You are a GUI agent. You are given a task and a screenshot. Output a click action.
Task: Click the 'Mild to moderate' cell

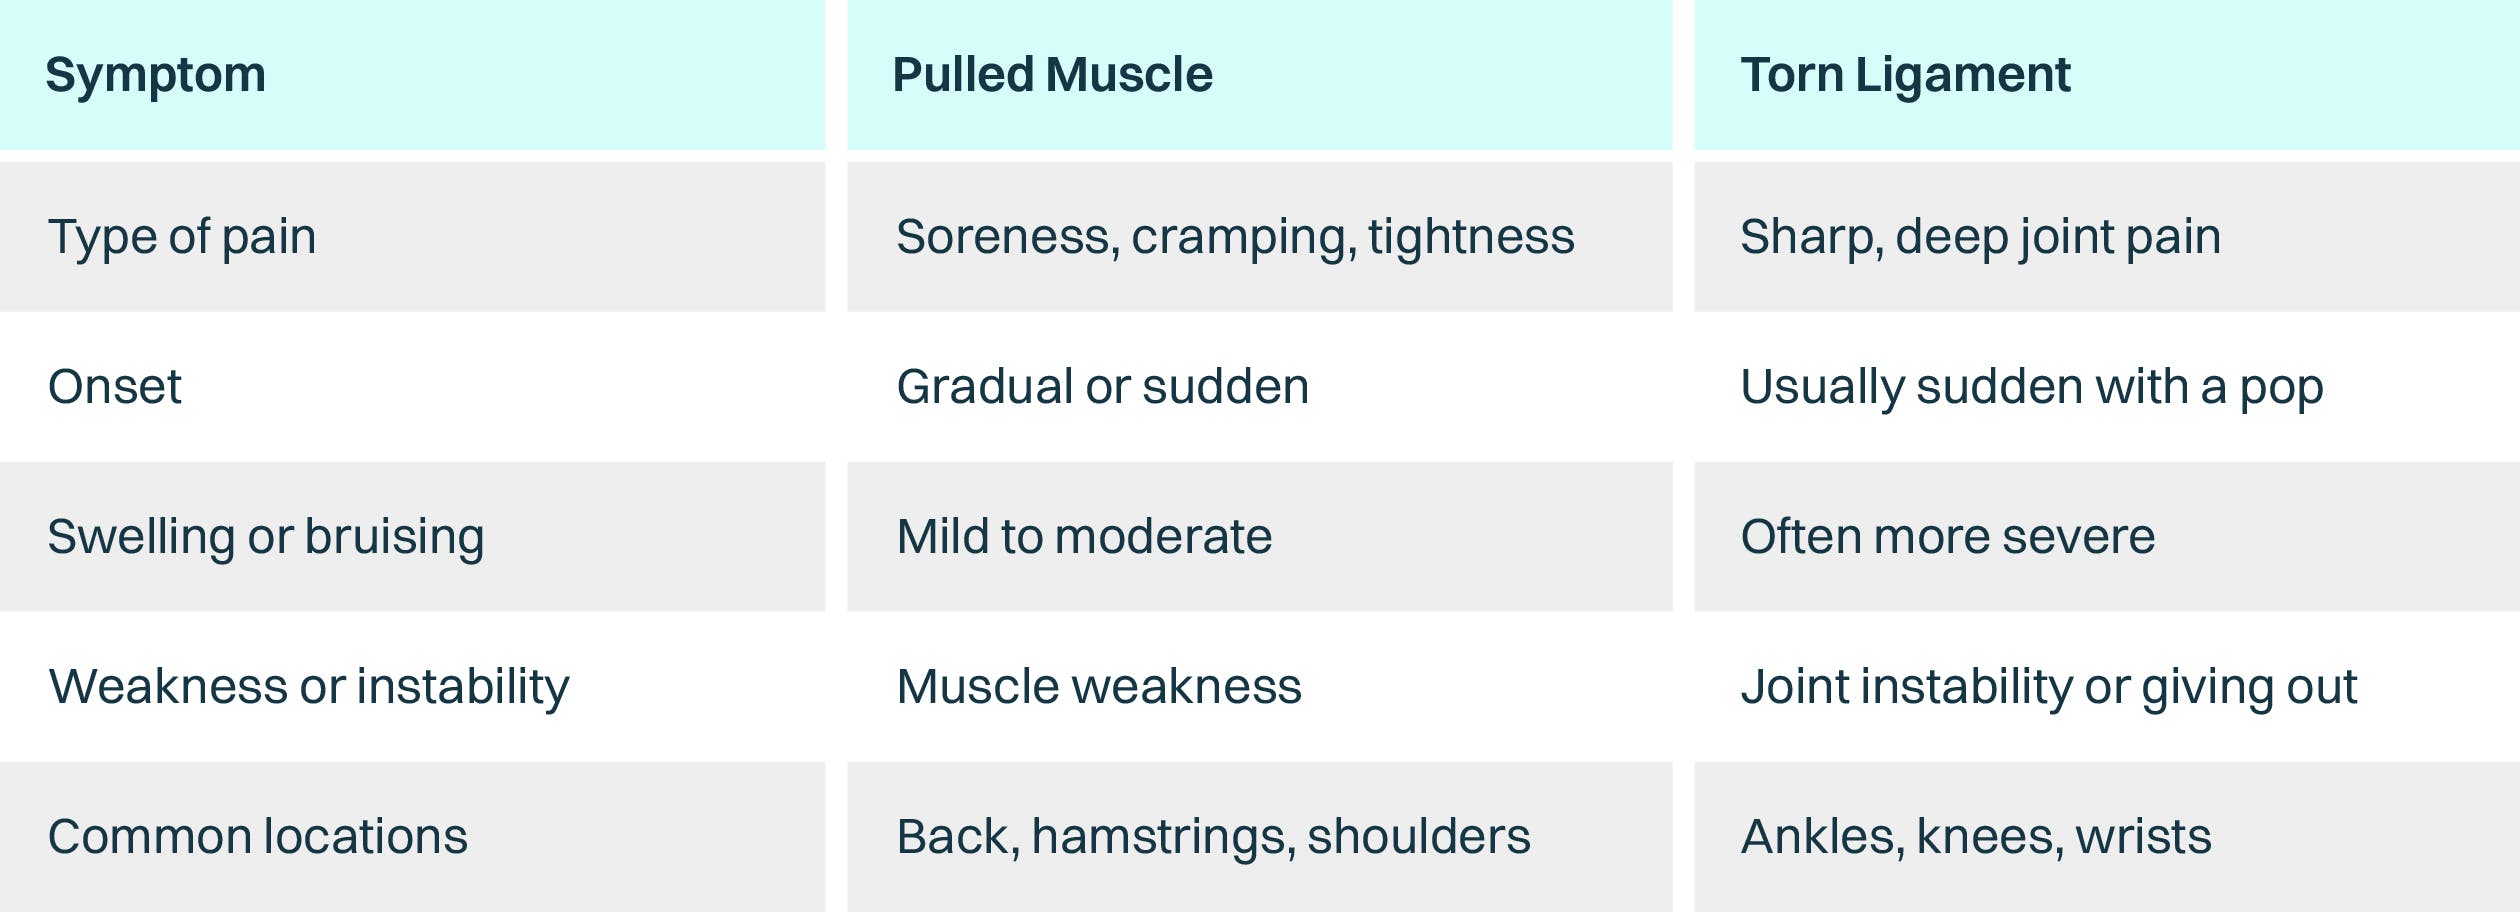[x=1084, y=537]
